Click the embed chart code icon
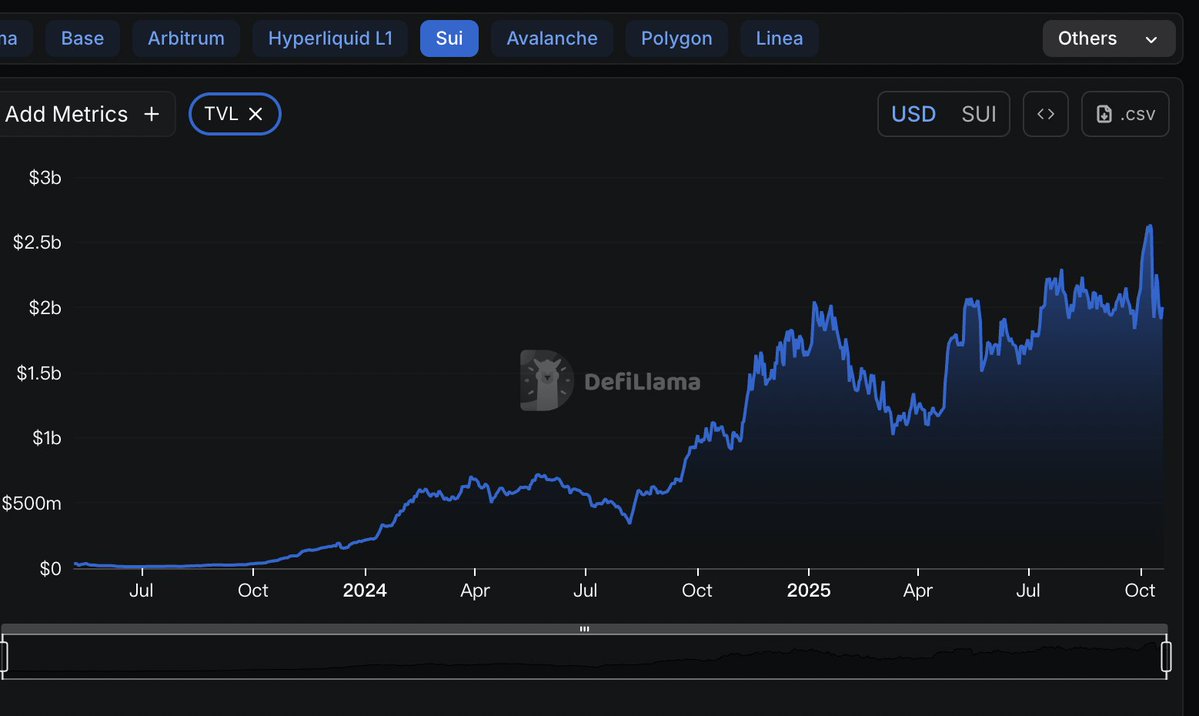The image size is (1199, 716). [x=1045, y=114]
